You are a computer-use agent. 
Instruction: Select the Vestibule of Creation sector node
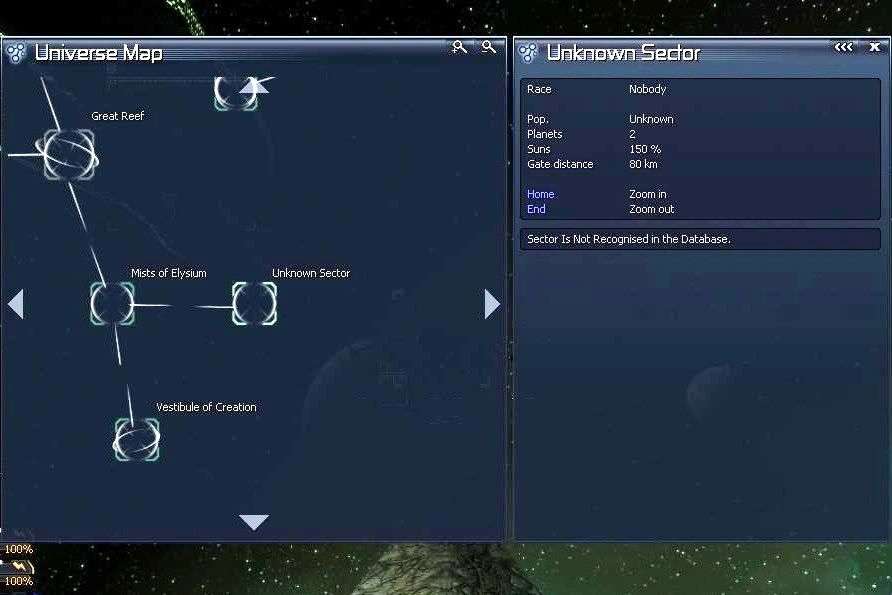pos(137,439)
